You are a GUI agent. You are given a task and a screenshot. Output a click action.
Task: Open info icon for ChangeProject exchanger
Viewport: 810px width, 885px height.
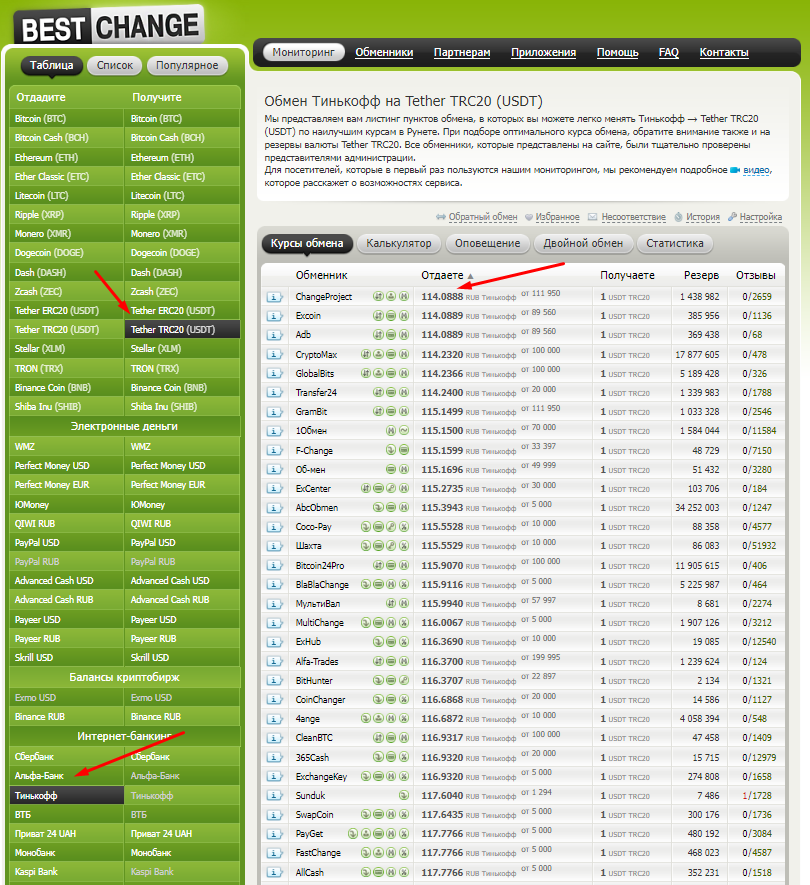click(274, 297)
